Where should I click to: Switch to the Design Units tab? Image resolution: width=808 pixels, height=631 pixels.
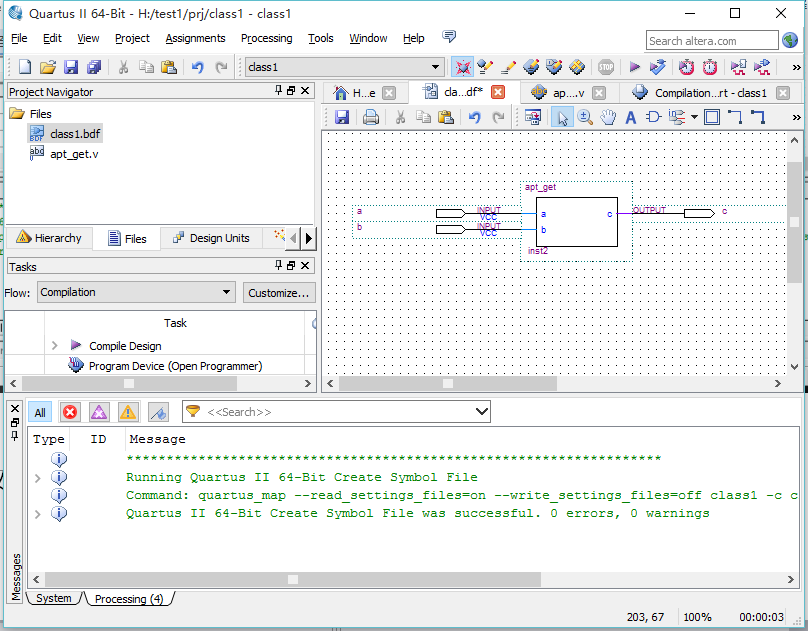pos(211,238)
